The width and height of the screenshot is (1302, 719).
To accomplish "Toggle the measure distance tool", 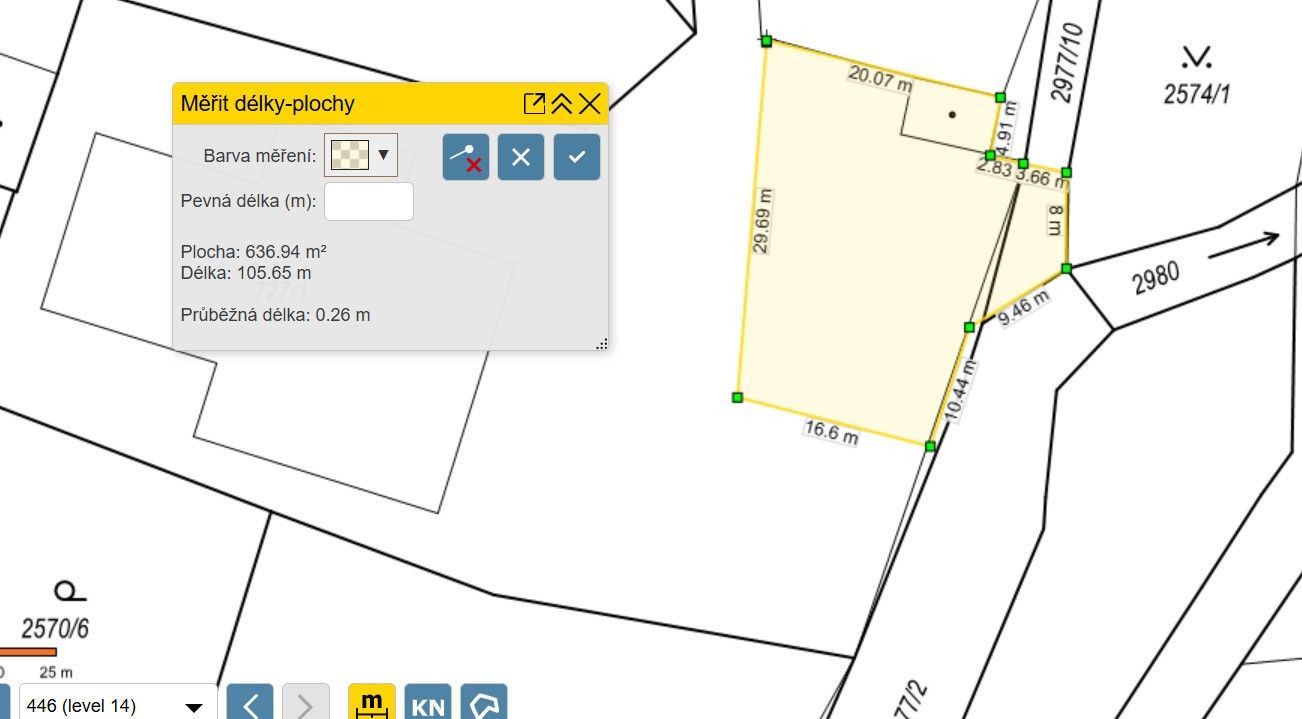I will pyautogui.click(x=372, y=703).
